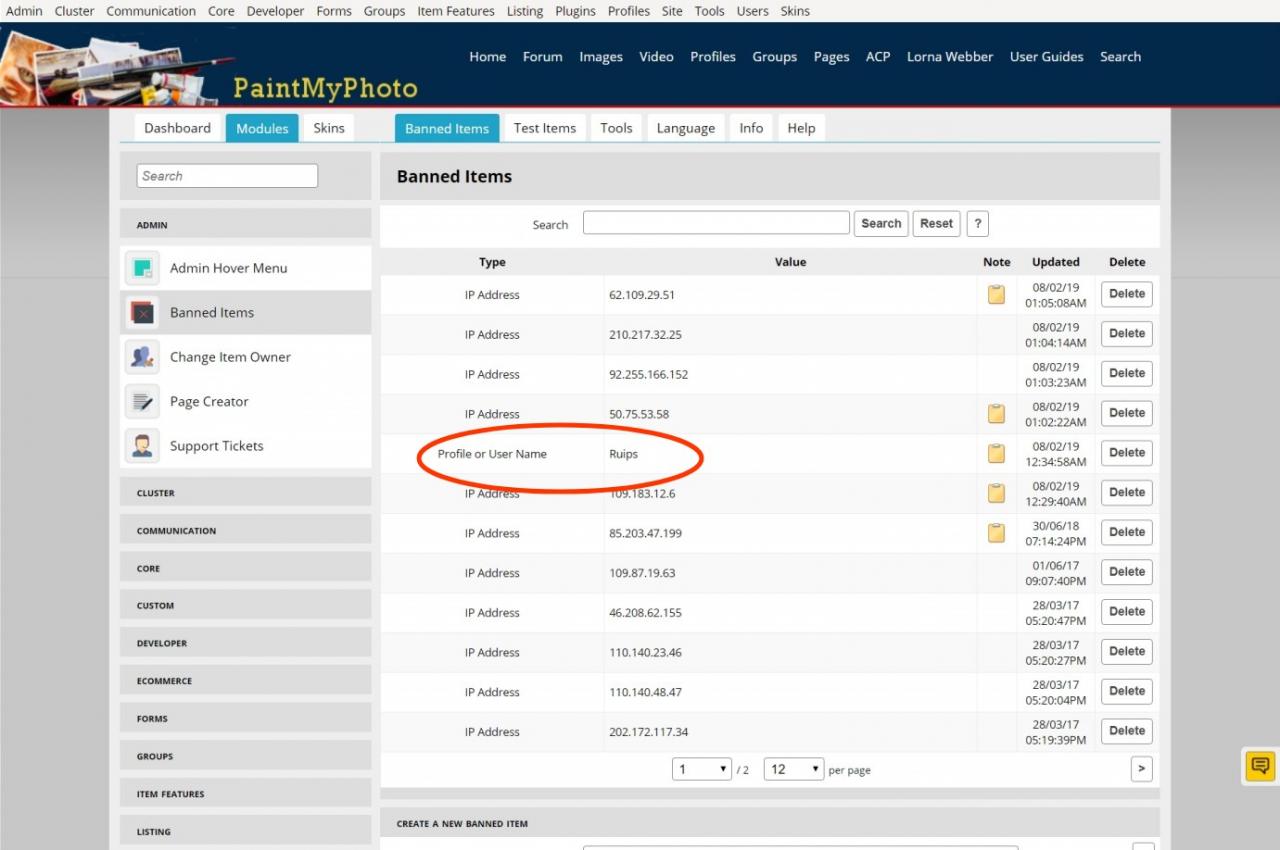Delete the banned IP 202.172.117.34
Viewport: 1280px width, 850px height.
(1127, 731)
